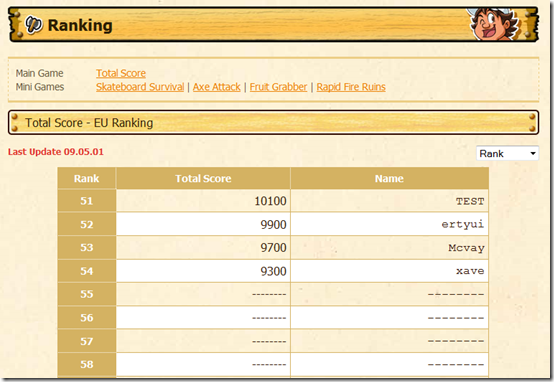554x382 pixels.
Task: Select score 9300 cell
Action: pyautogui.click(x=203, y=271)
